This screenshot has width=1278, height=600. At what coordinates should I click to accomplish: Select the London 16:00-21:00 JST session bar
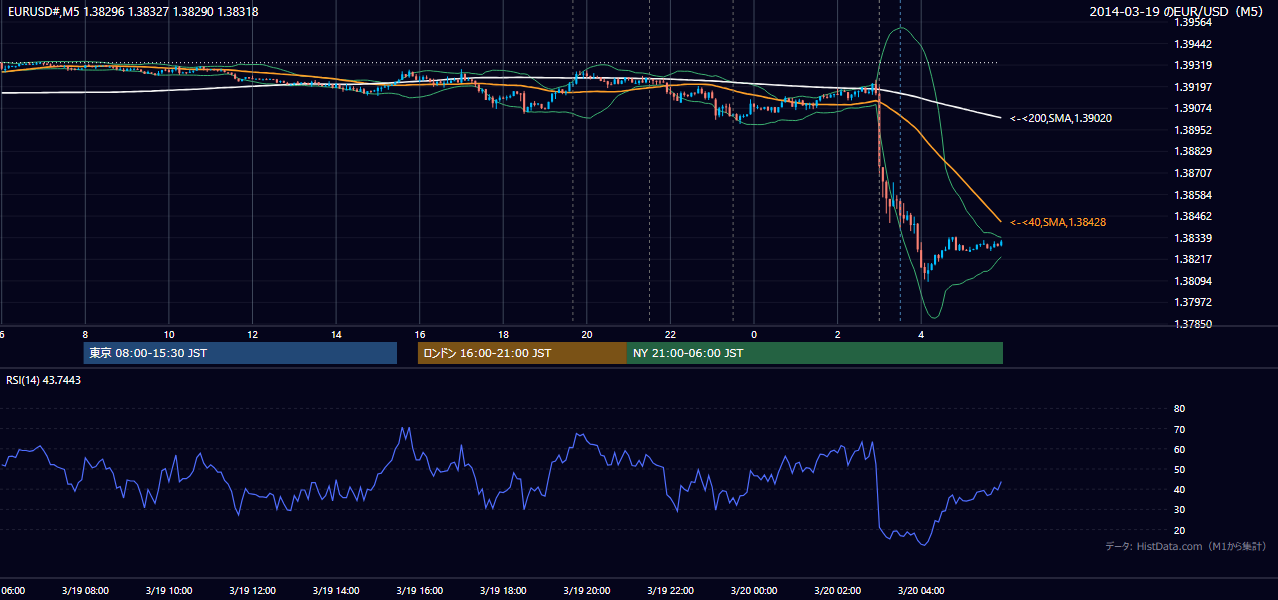tap(522, 353)
